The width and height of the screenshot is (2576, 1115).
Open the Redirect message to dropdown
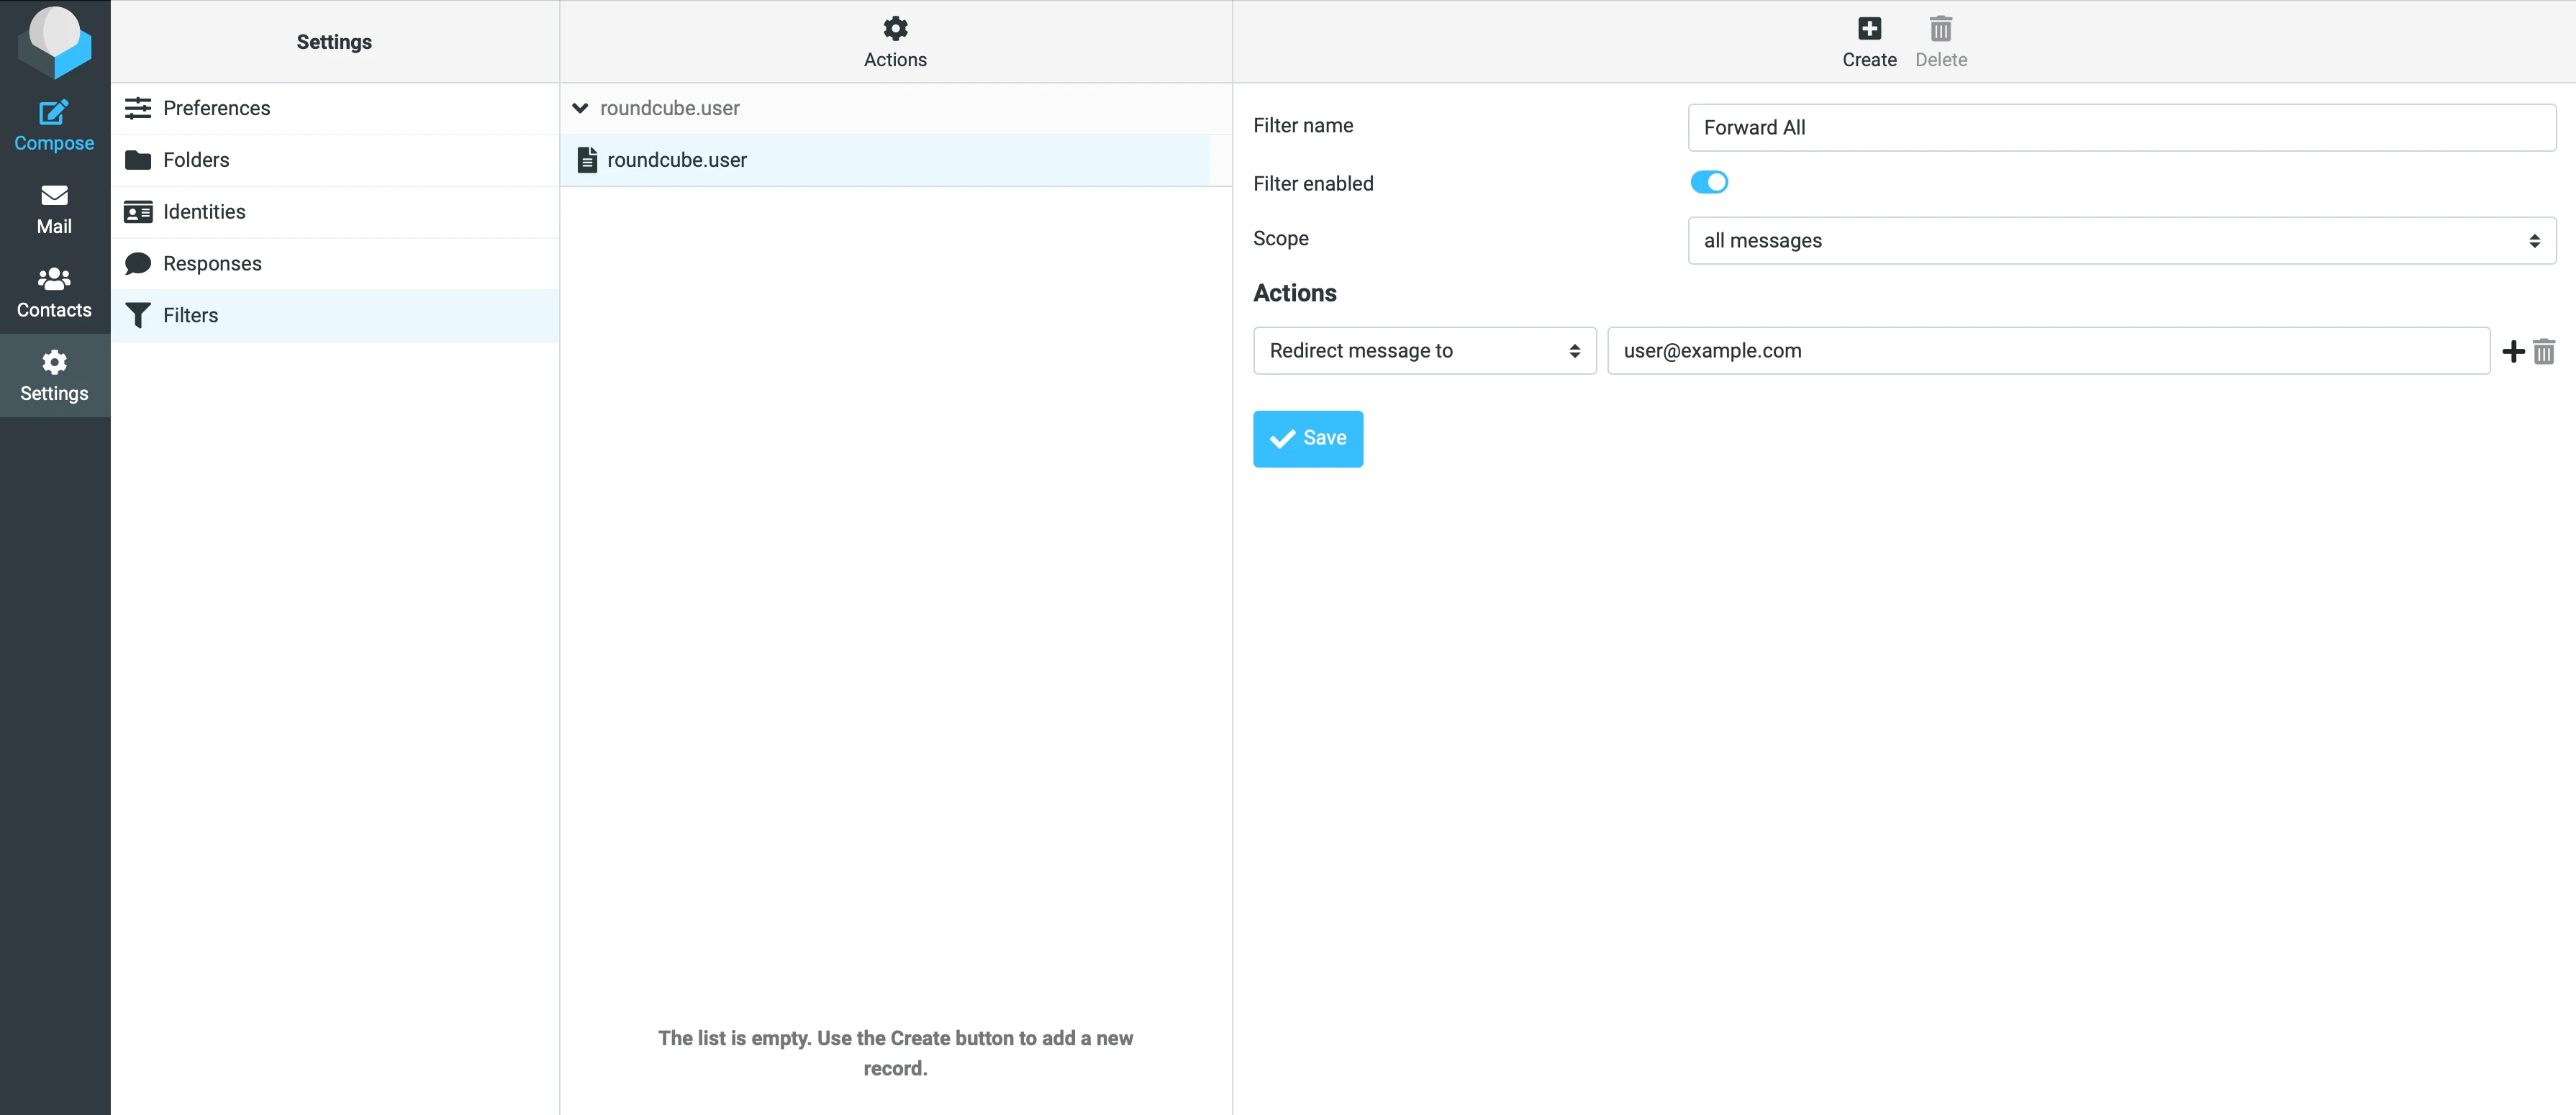tap(1423, 351)
